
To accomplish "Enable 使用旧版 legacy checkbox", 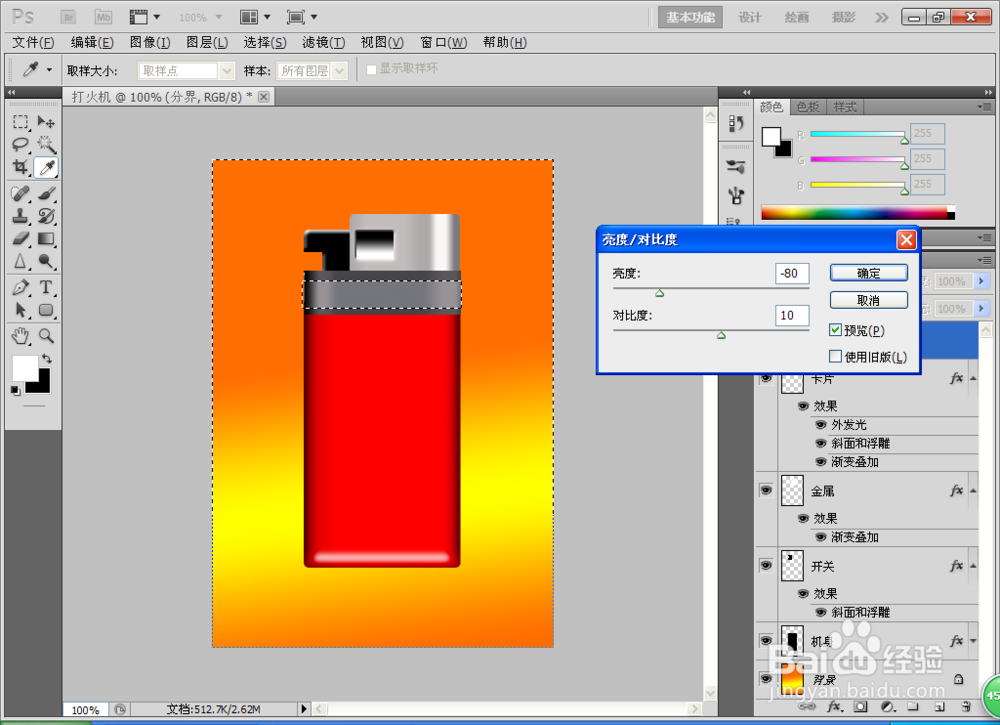I will [835, 356].
